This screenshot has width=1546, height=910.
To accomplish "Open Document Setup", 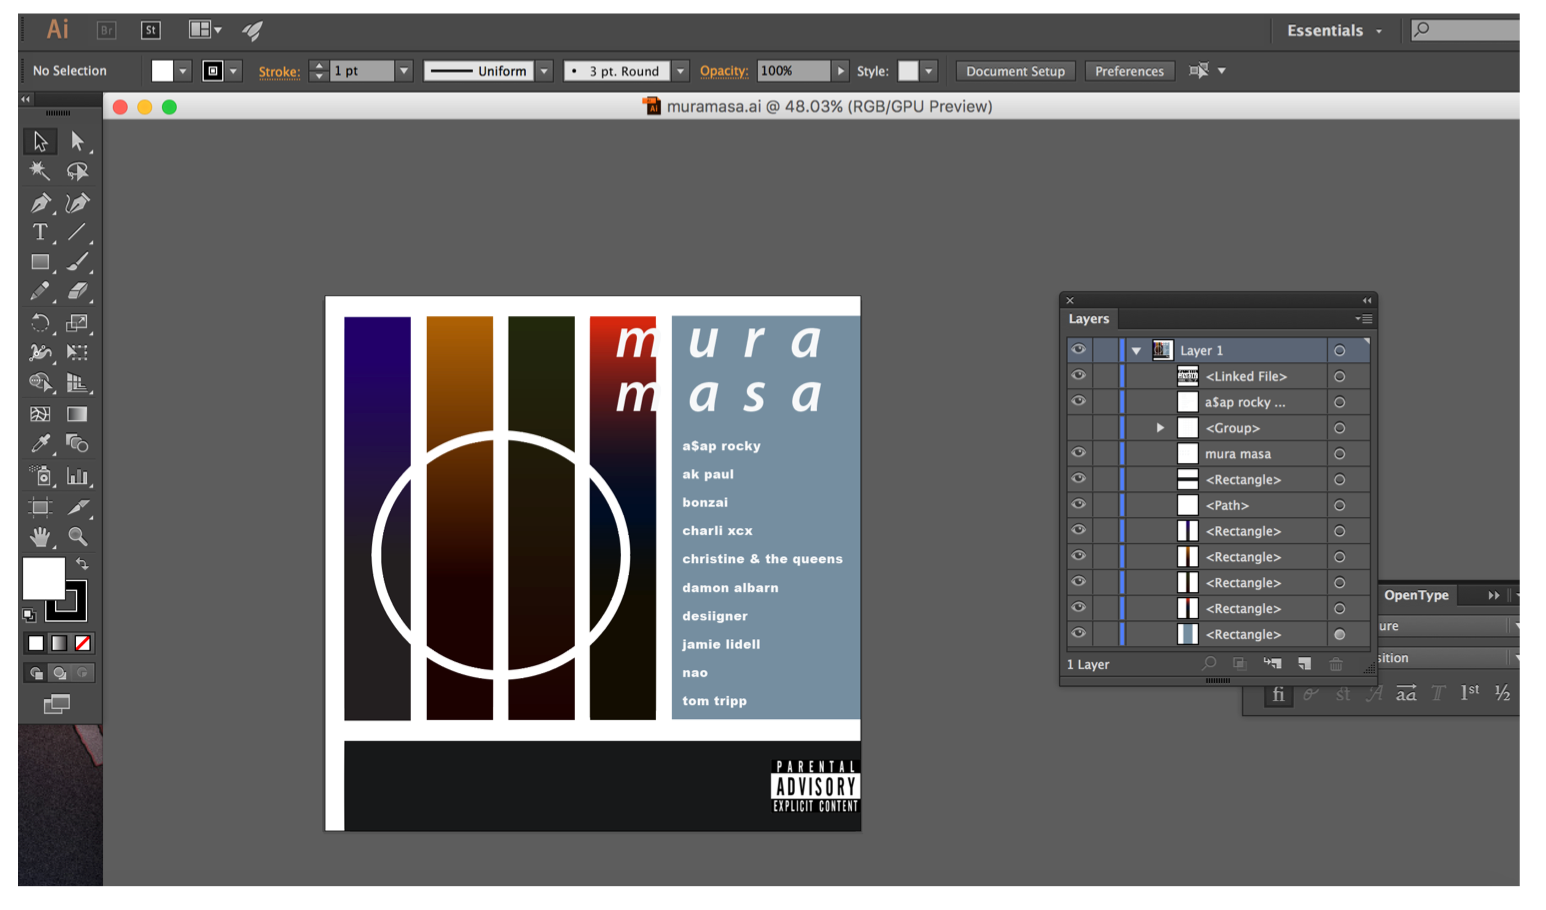I will (x=1015, y=71).
